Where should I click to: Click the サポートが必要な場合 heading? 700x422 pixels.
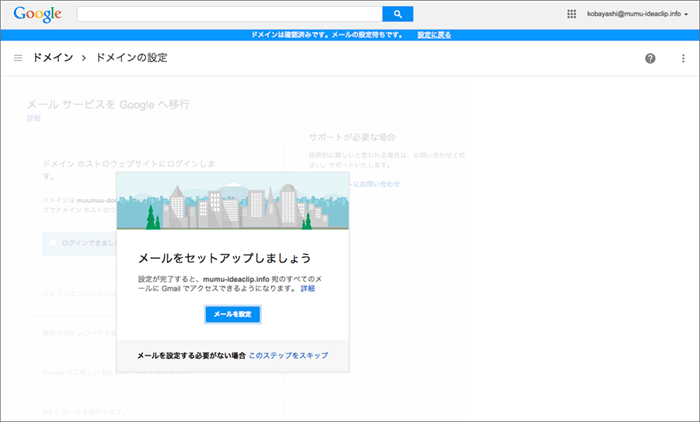(352, 137)
